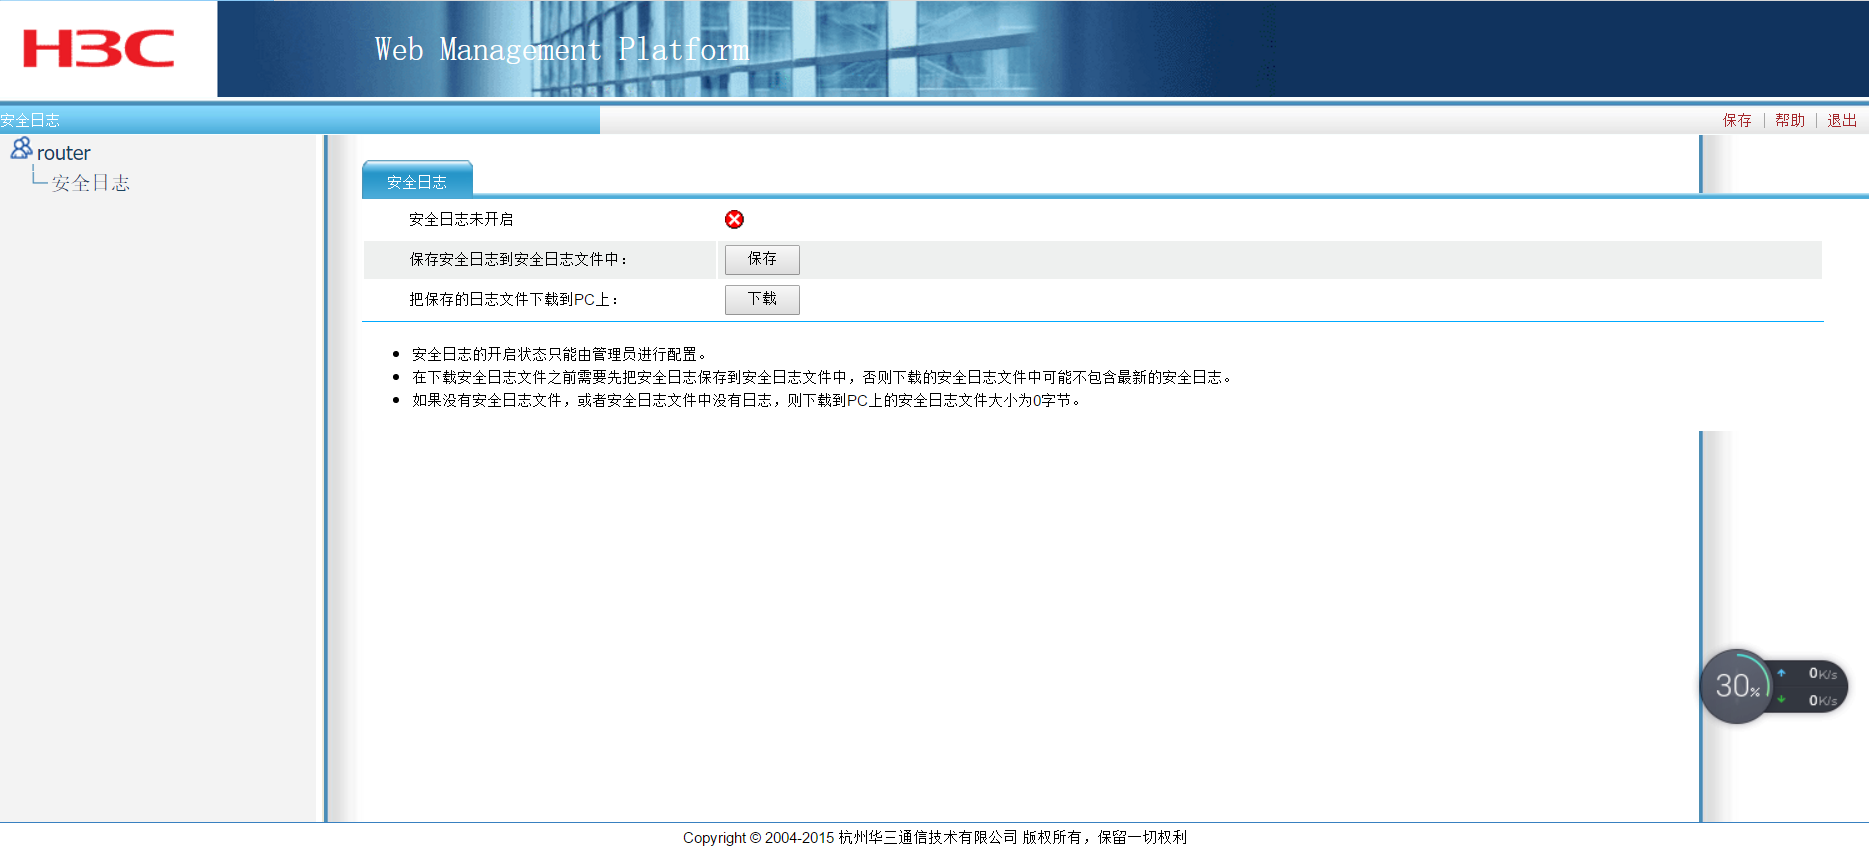The height and width of the screenshot is (852, 1869).
Task: Click the 0K/s download speed value
Action: pos(1822,700)
